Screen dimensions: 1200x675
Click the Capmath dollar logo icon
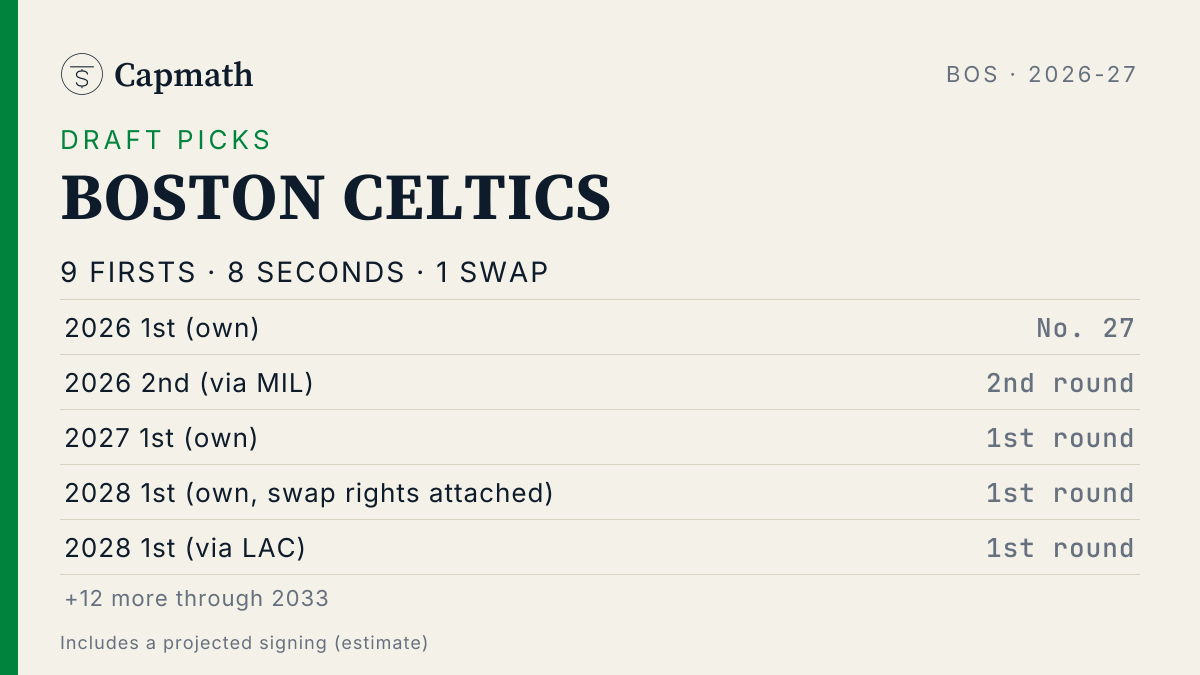coord(82,74)
